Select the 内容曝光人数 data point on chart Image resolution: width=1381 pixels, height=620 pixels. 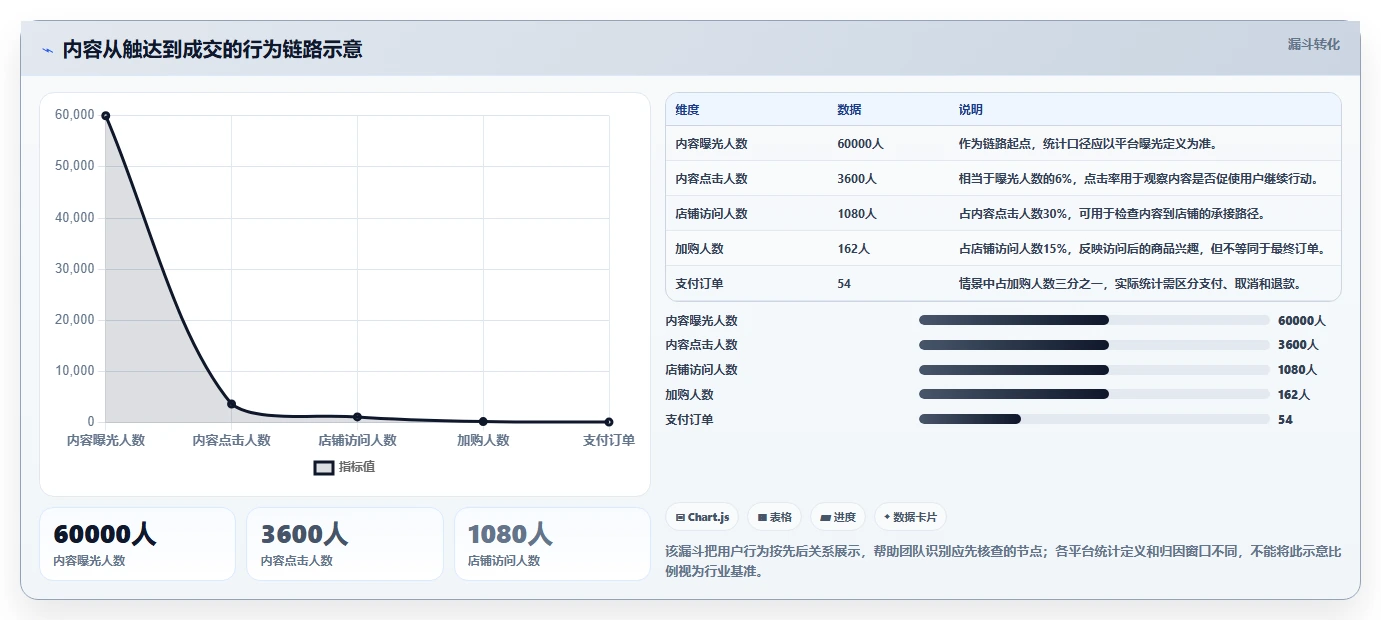[x=105, y=115]
